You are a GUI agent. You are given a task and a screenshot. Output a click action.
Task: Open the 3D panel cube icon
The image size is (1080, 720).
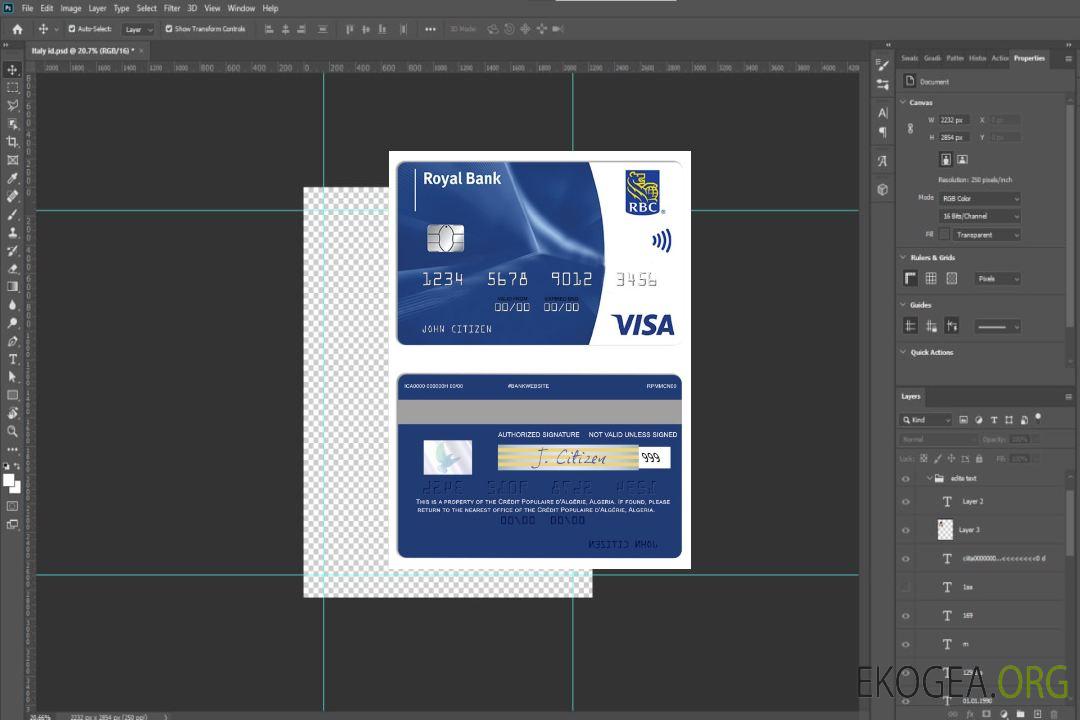pos(882,189)
